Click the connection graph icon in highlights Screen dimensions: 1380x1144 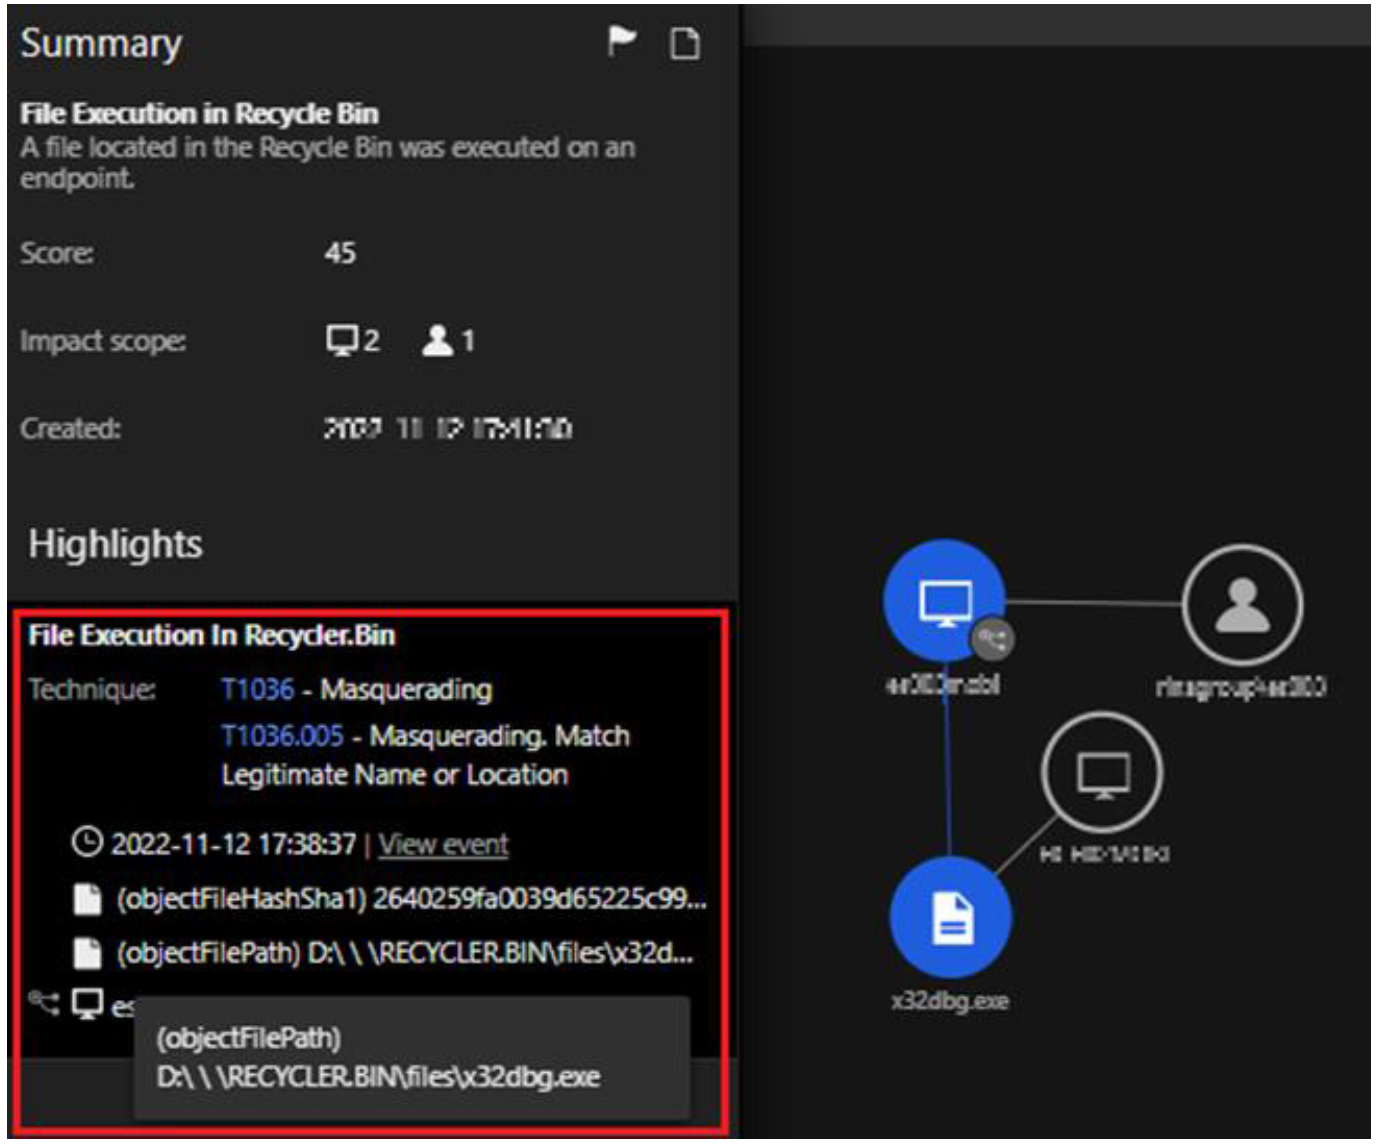point(43,1002)
